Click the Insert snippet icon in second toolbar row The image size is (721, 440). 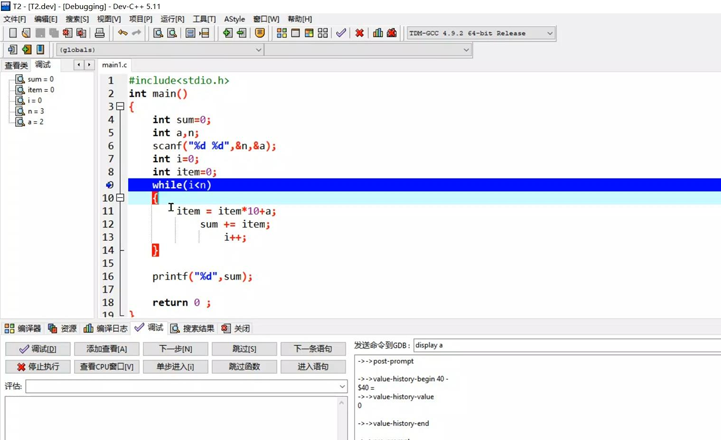pyautogui.click(x=13, y=50)
